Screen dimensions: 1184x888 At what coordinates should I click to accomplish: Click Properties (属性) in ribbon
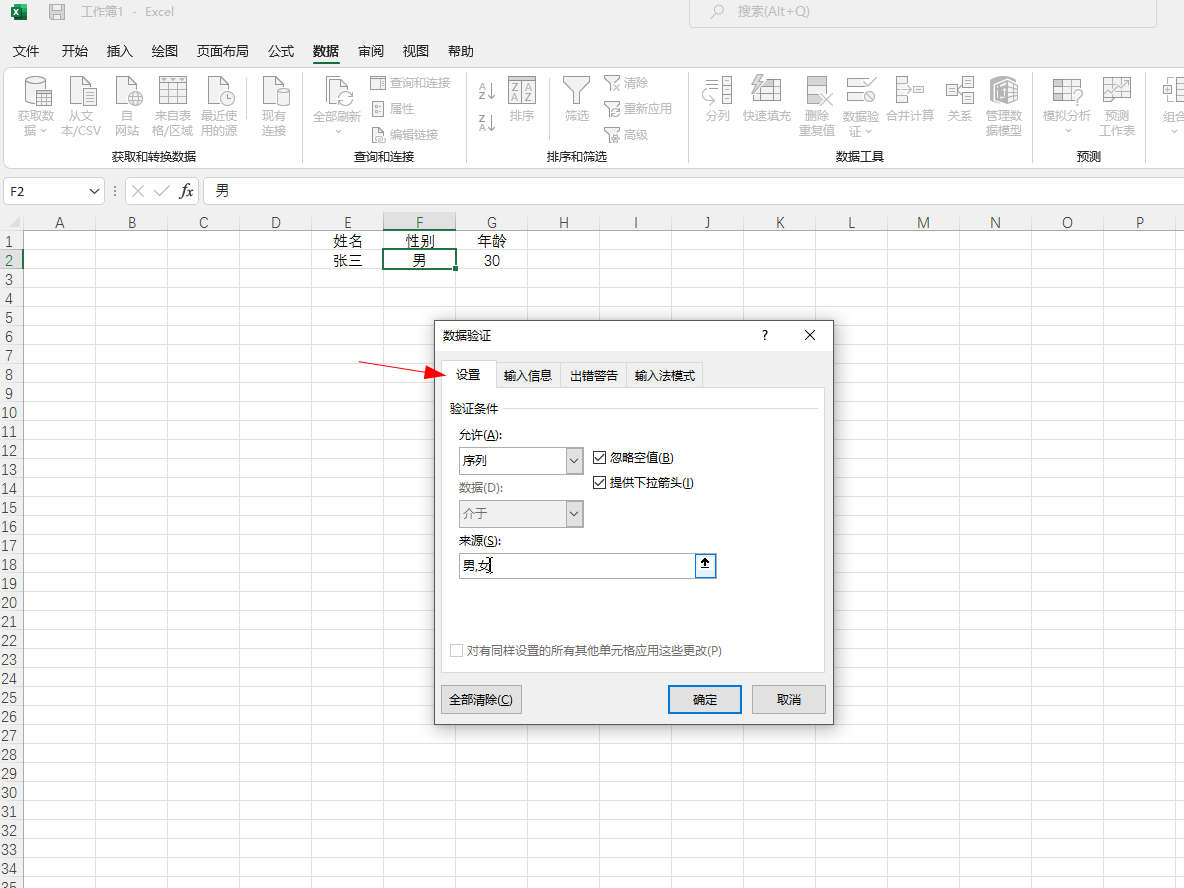click(393, 109)
